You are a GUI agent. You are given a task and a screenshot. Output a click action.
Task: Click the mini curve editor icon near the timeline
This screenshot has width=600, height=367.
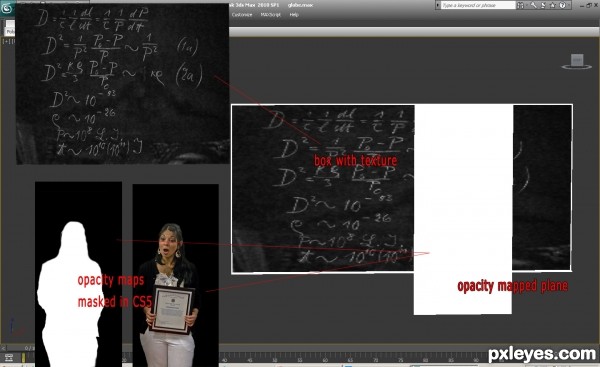tap(9, 358)
